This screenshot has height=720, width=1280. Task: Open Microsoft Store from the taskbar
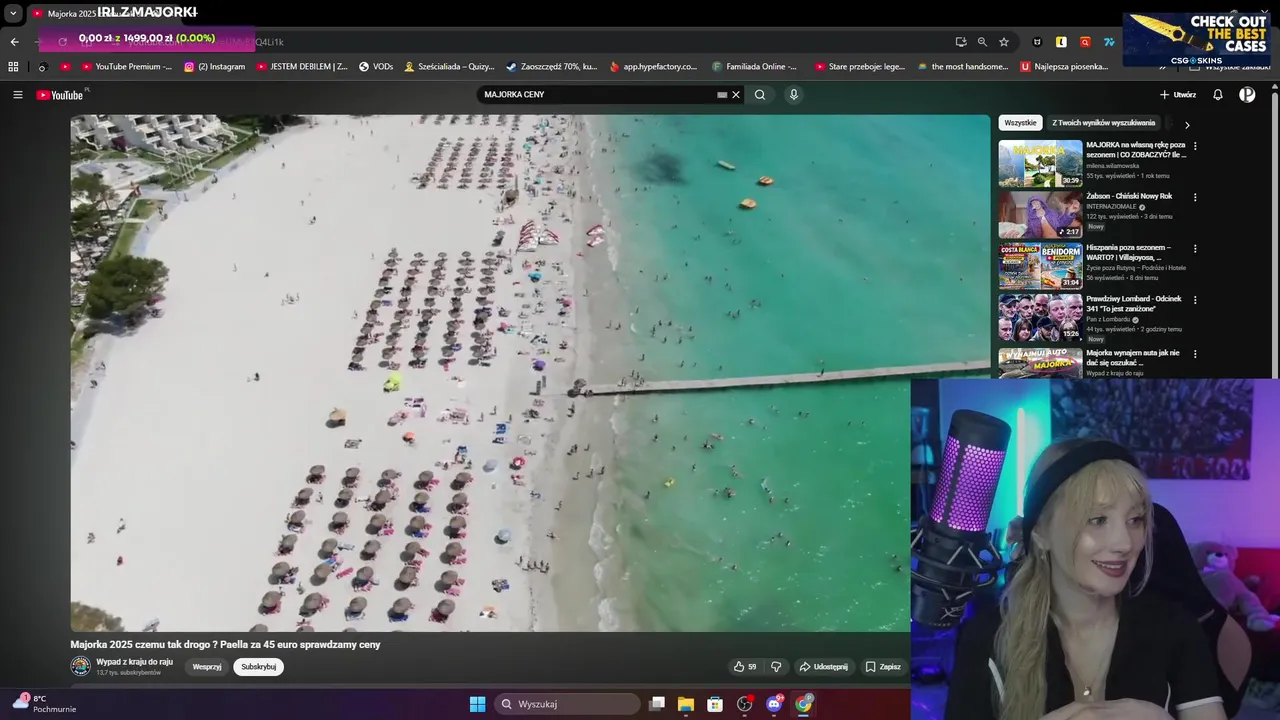(715, 704)
